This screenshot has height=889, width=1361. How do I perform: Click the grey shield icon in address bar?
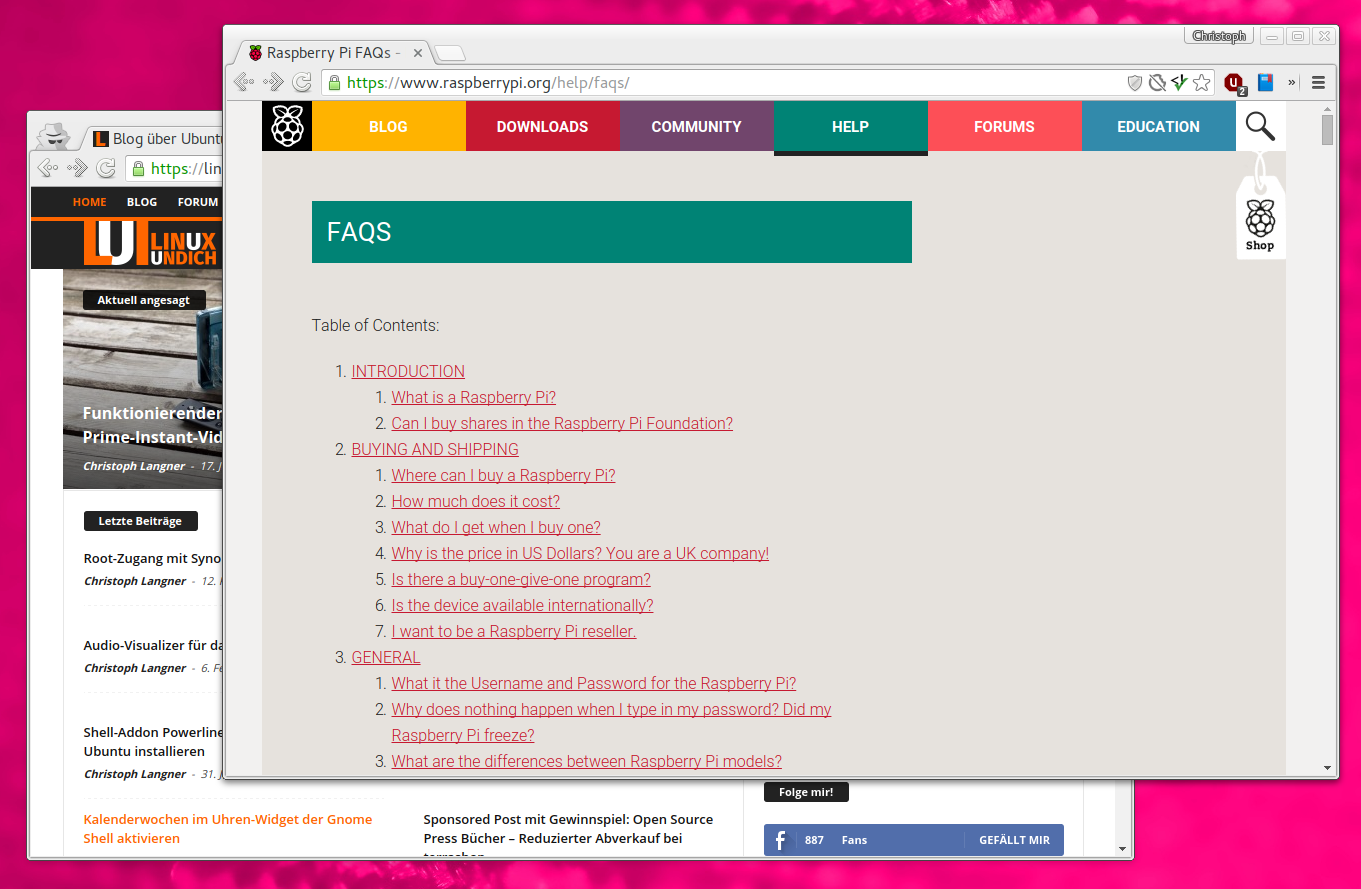click(1135, 83)
